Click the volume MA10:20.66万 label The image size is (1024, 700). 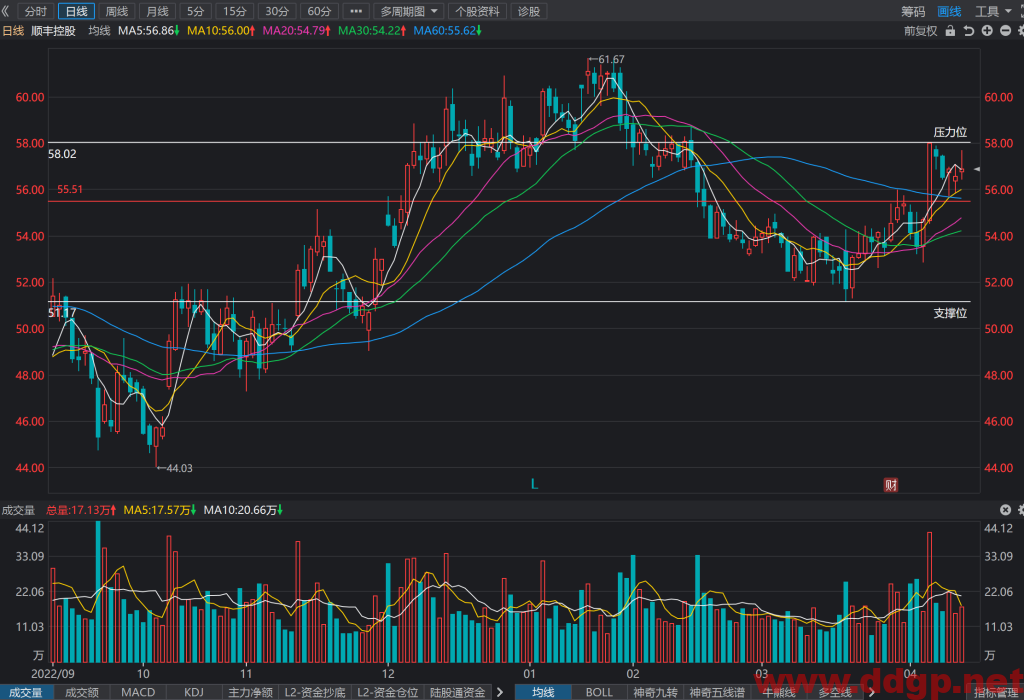(243, 510)
